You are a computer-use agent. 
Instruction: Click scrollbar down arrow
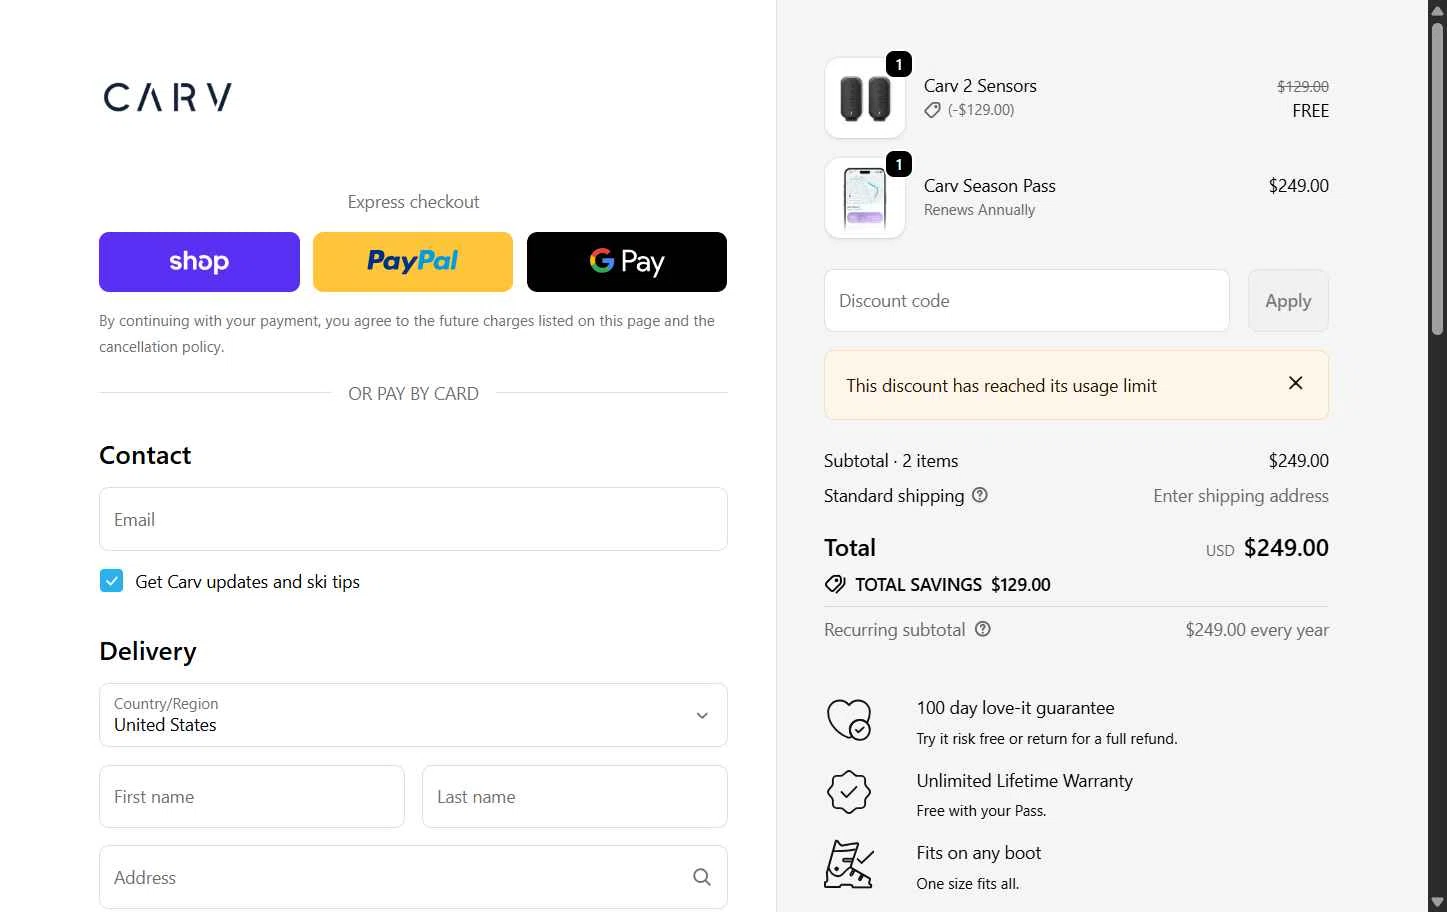pos(1437,902)
